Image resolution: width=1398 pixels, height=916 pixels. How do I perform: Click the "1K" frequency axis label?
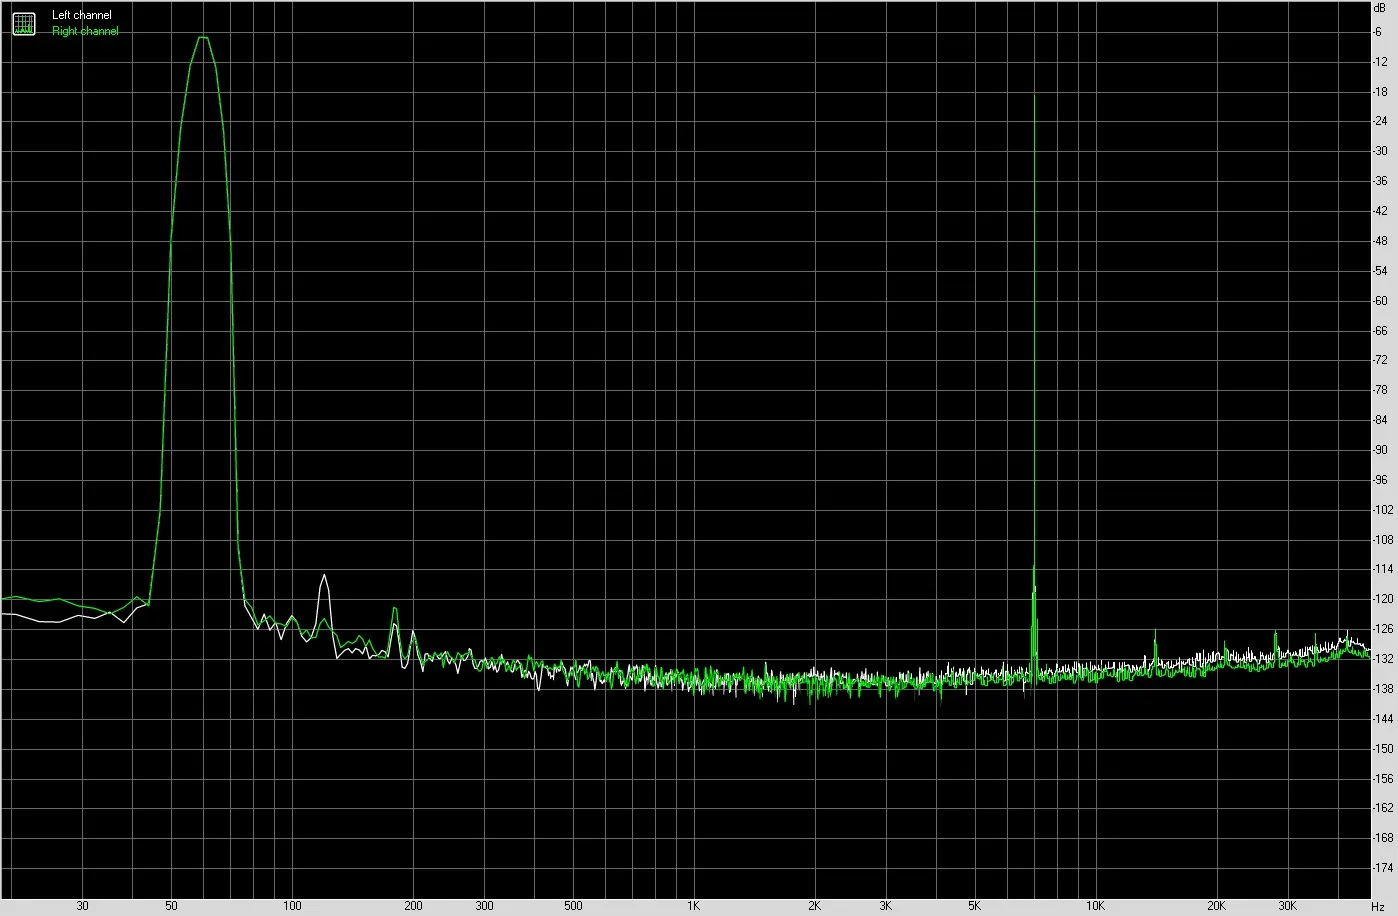tap(693, 906)
